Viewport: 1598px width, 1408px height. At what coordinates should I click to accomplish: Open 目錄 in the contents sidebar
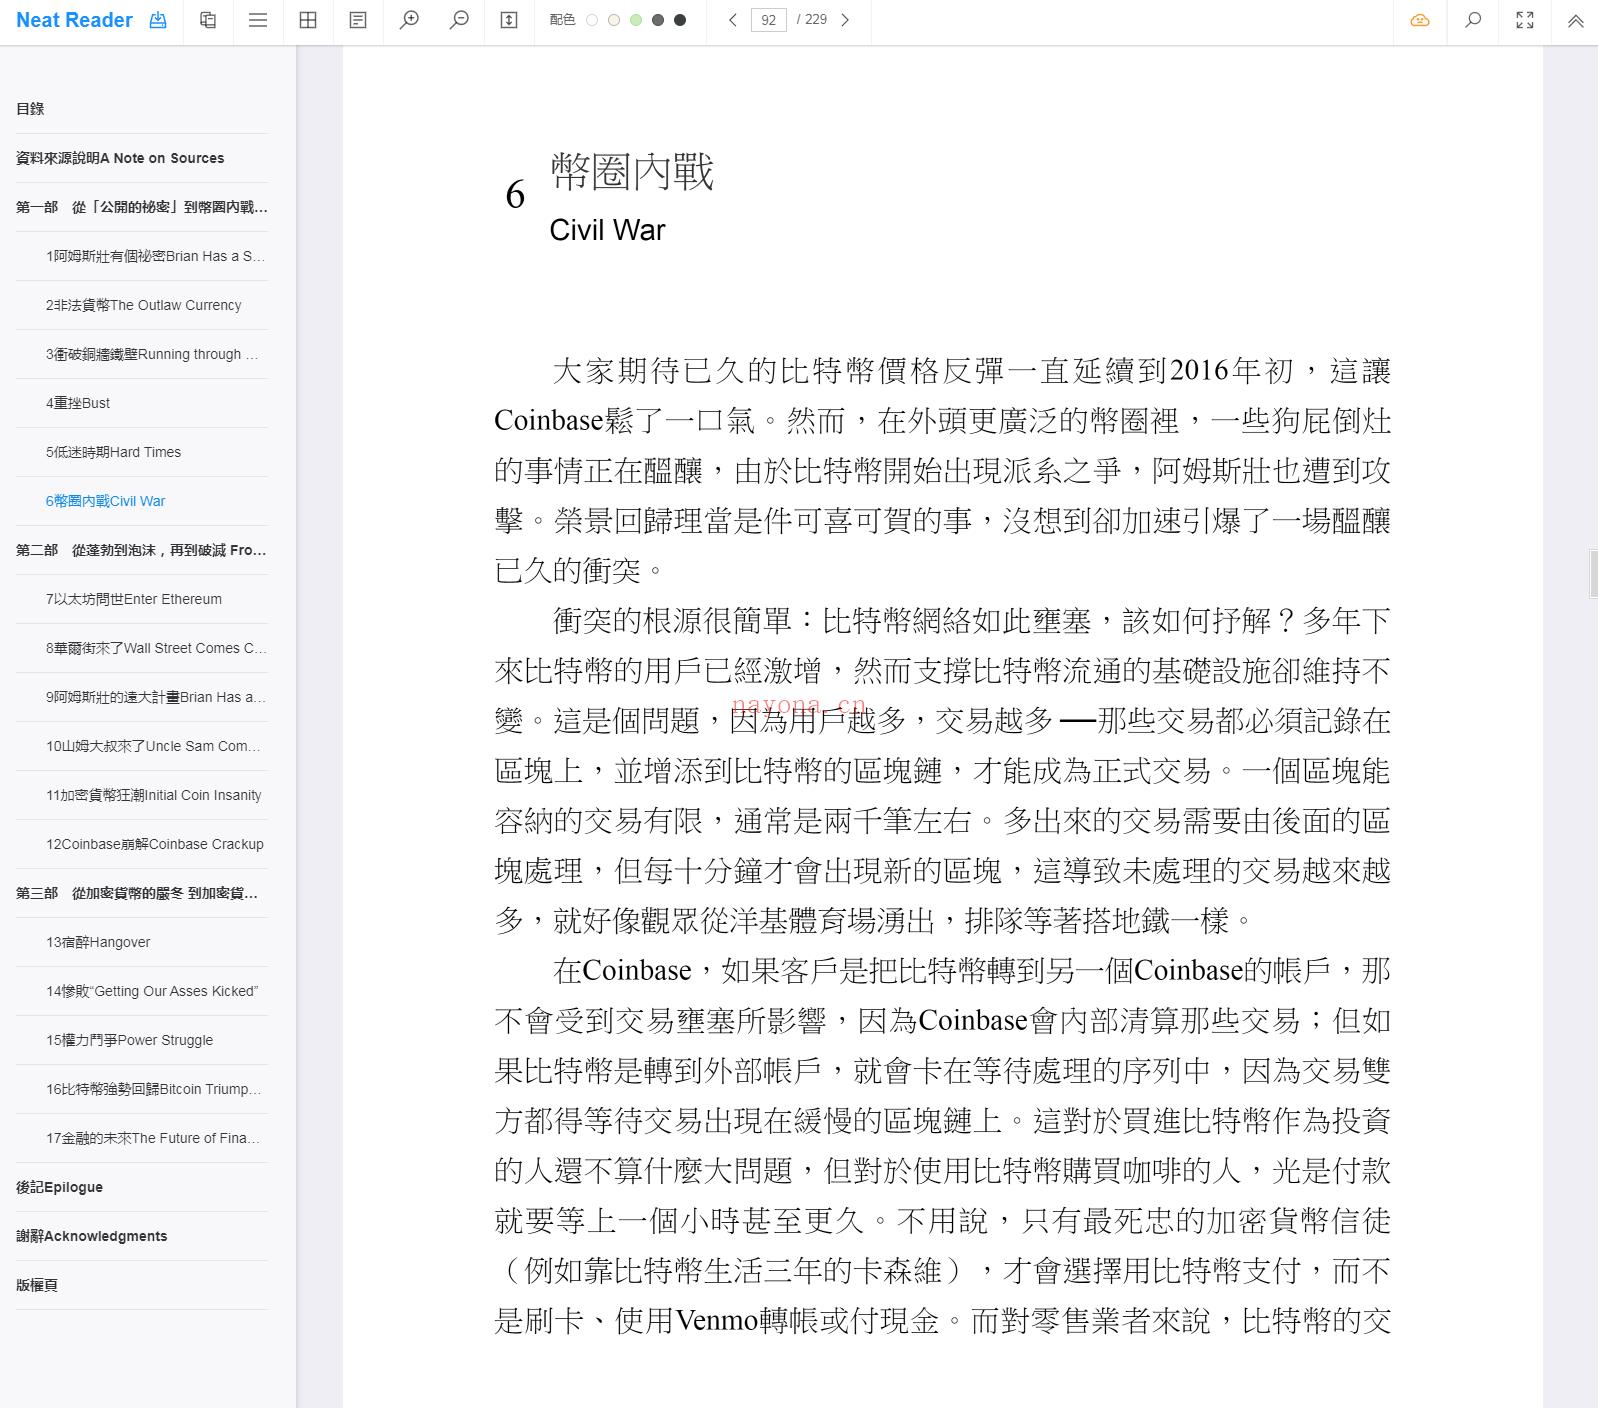(142, 109)
